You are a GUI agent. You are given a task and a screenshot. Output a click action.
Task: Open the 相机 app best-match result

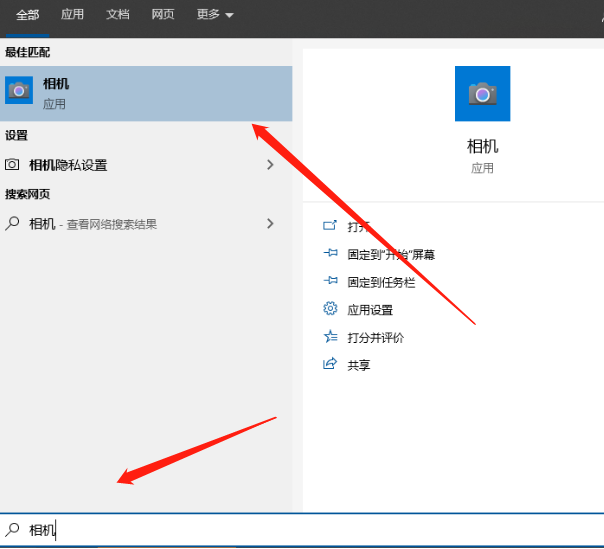(146, 94)
